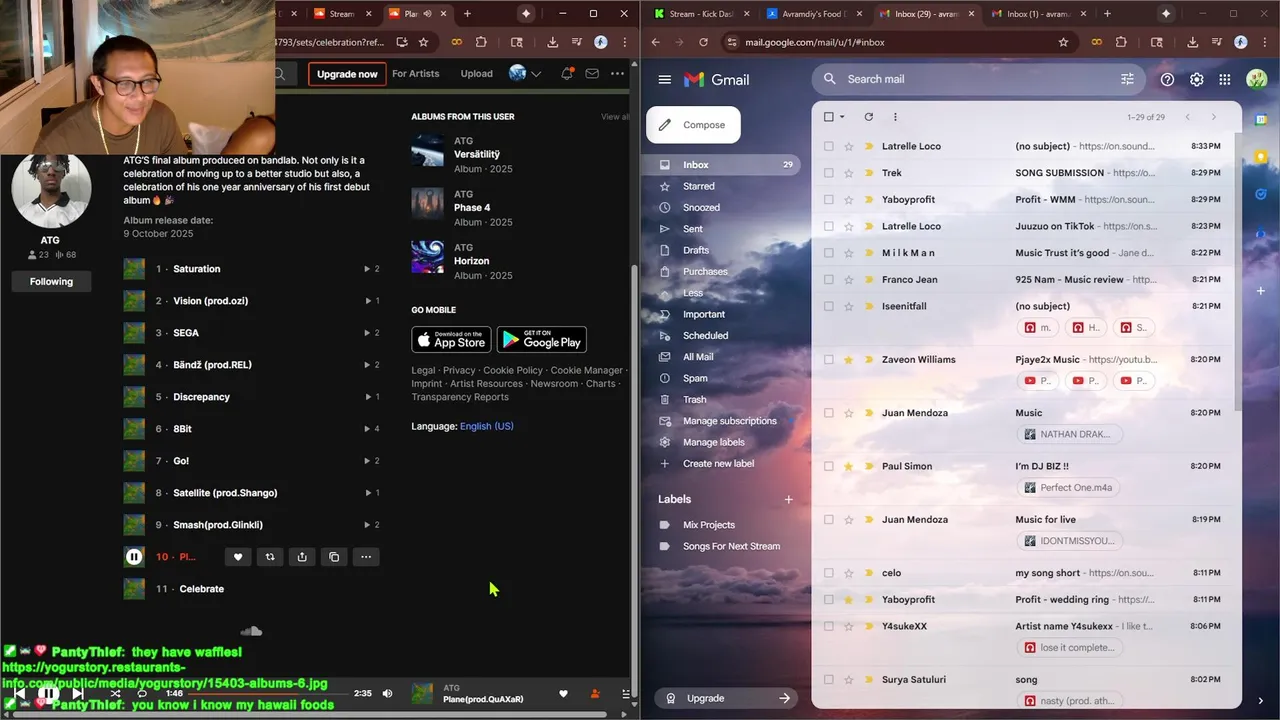Open SoundCloud notifications bell
The width and height of the screenshot is (1280, 720).
(567, 73)
